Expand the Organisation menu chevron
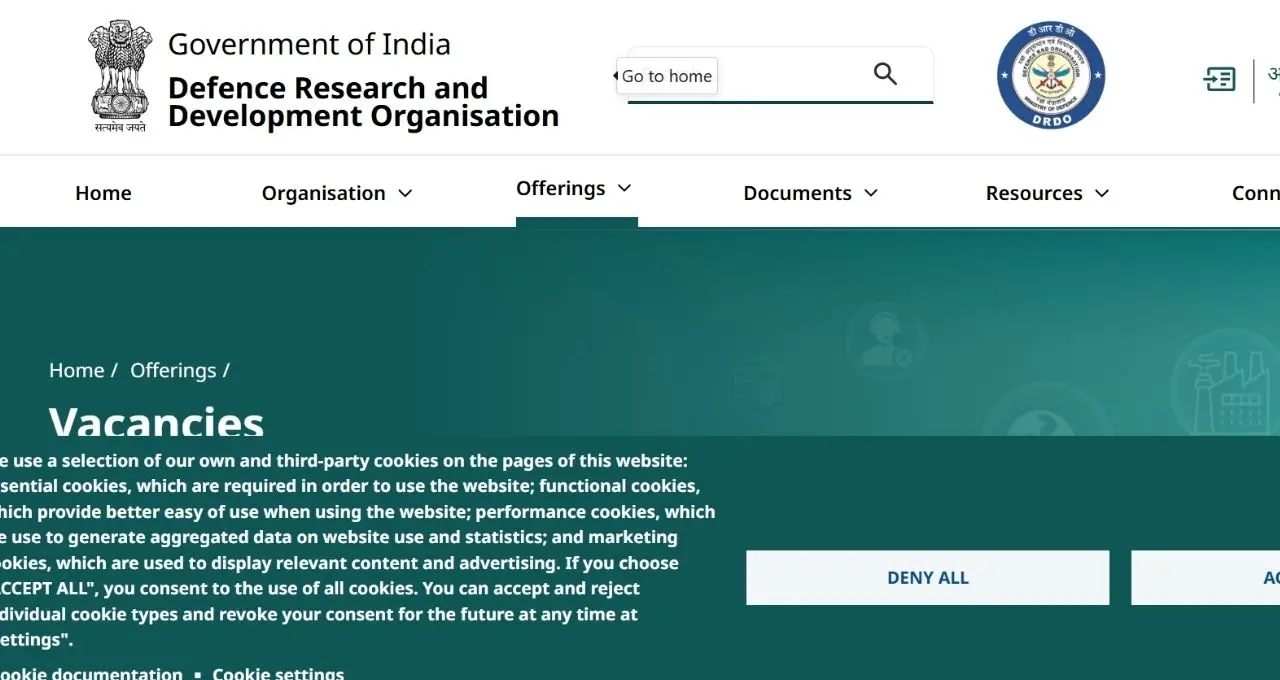 pos(405,193)
